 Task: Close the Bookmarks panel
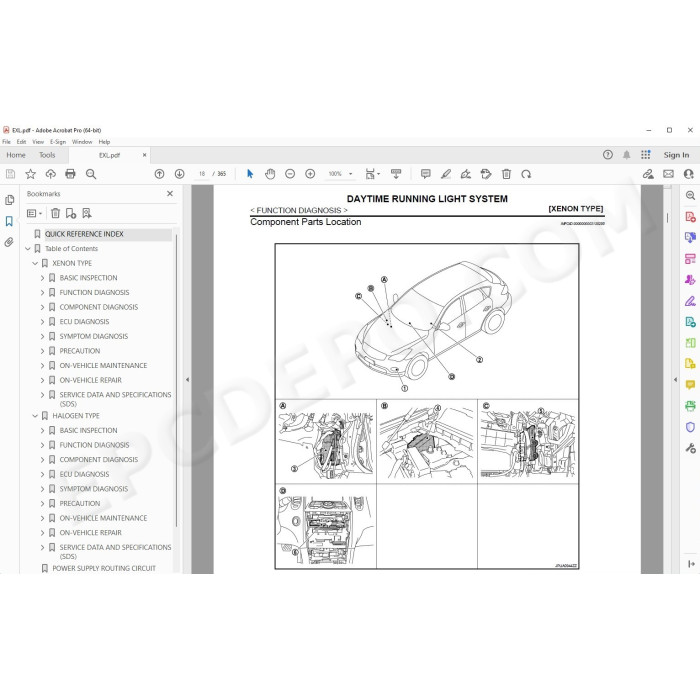pyautogui.click(x=170, y=194)
